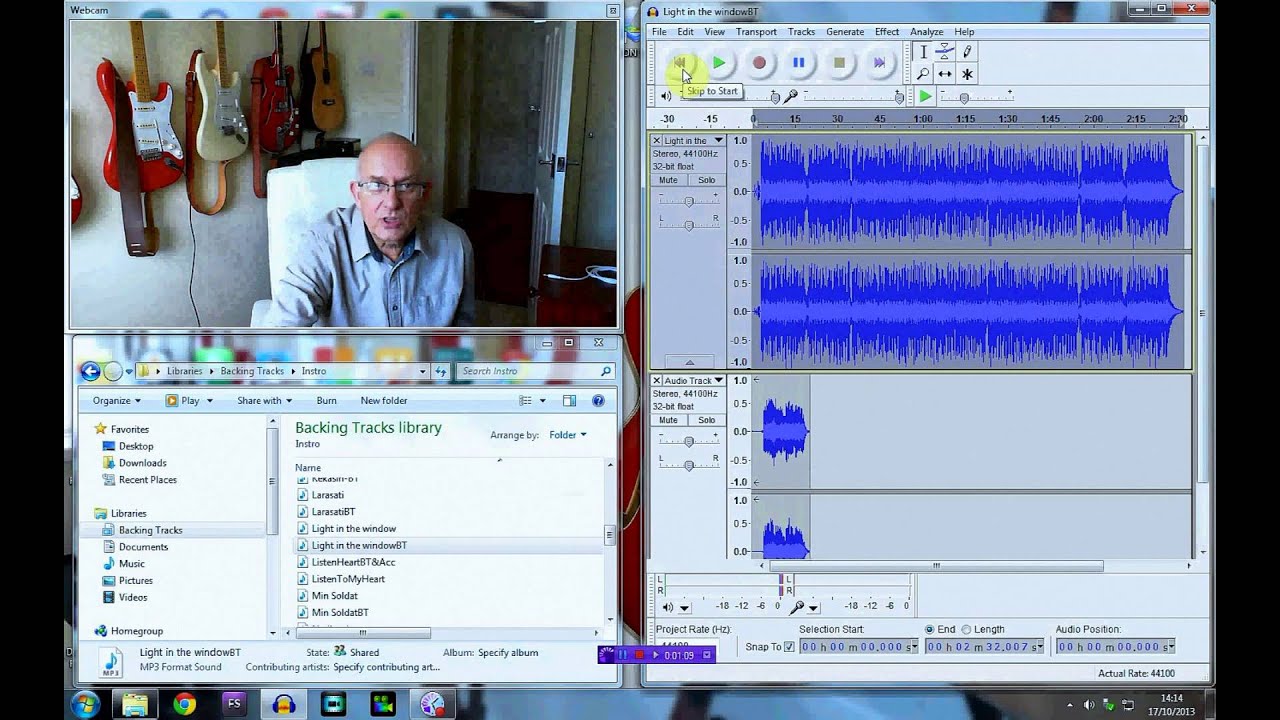Image resolution: width=1280 pixels, height=720 pixels.
Task: Open Google Chrome from the taskbar
Action: click(x=184, y=704)
